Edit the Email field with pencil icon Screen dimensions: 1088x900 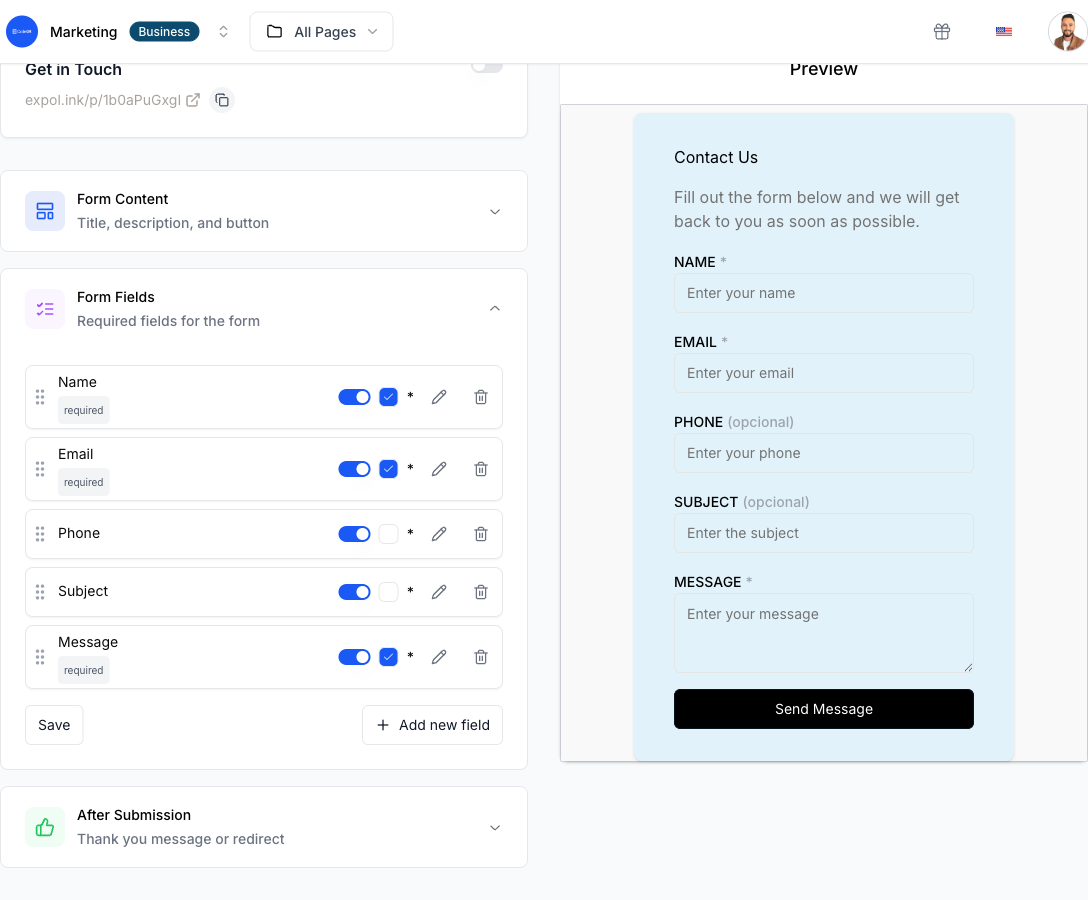click(439, 469)
